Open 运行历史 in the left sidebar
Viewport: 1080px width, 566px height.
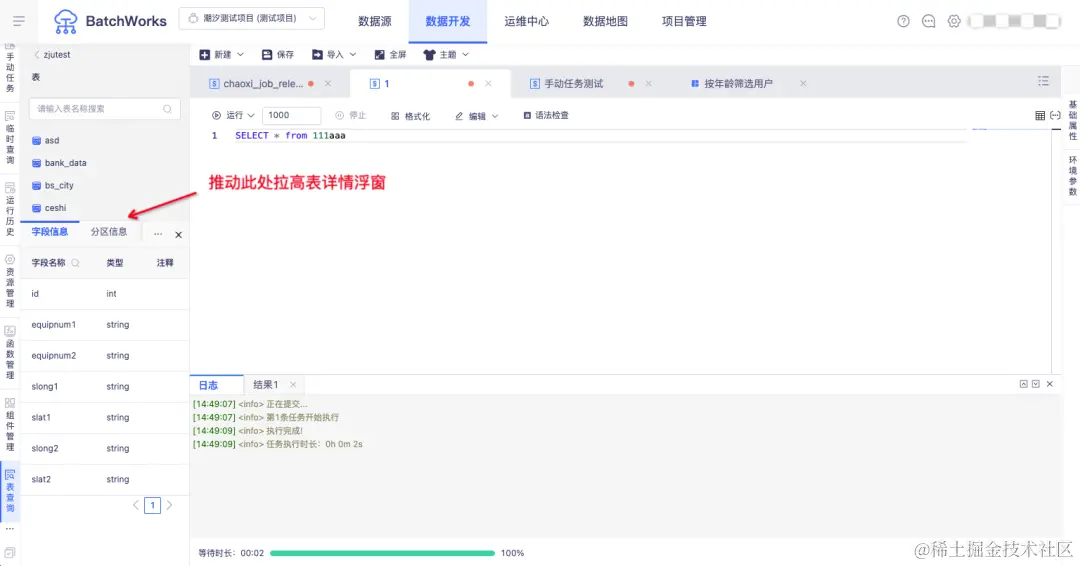click(10, 209)
